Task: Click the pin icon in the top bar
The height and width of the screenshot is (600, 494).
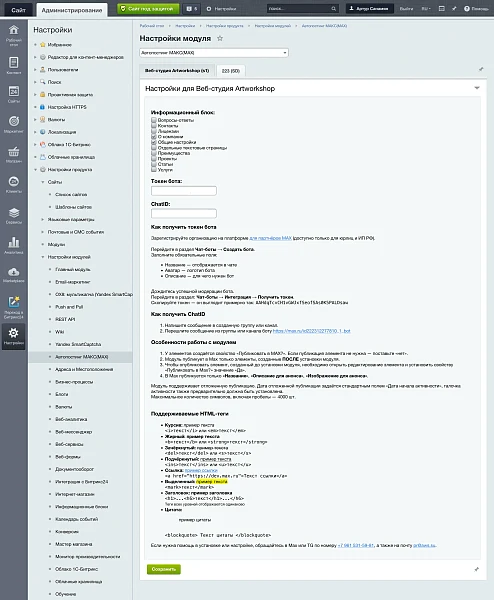Action: pos(454,8)
